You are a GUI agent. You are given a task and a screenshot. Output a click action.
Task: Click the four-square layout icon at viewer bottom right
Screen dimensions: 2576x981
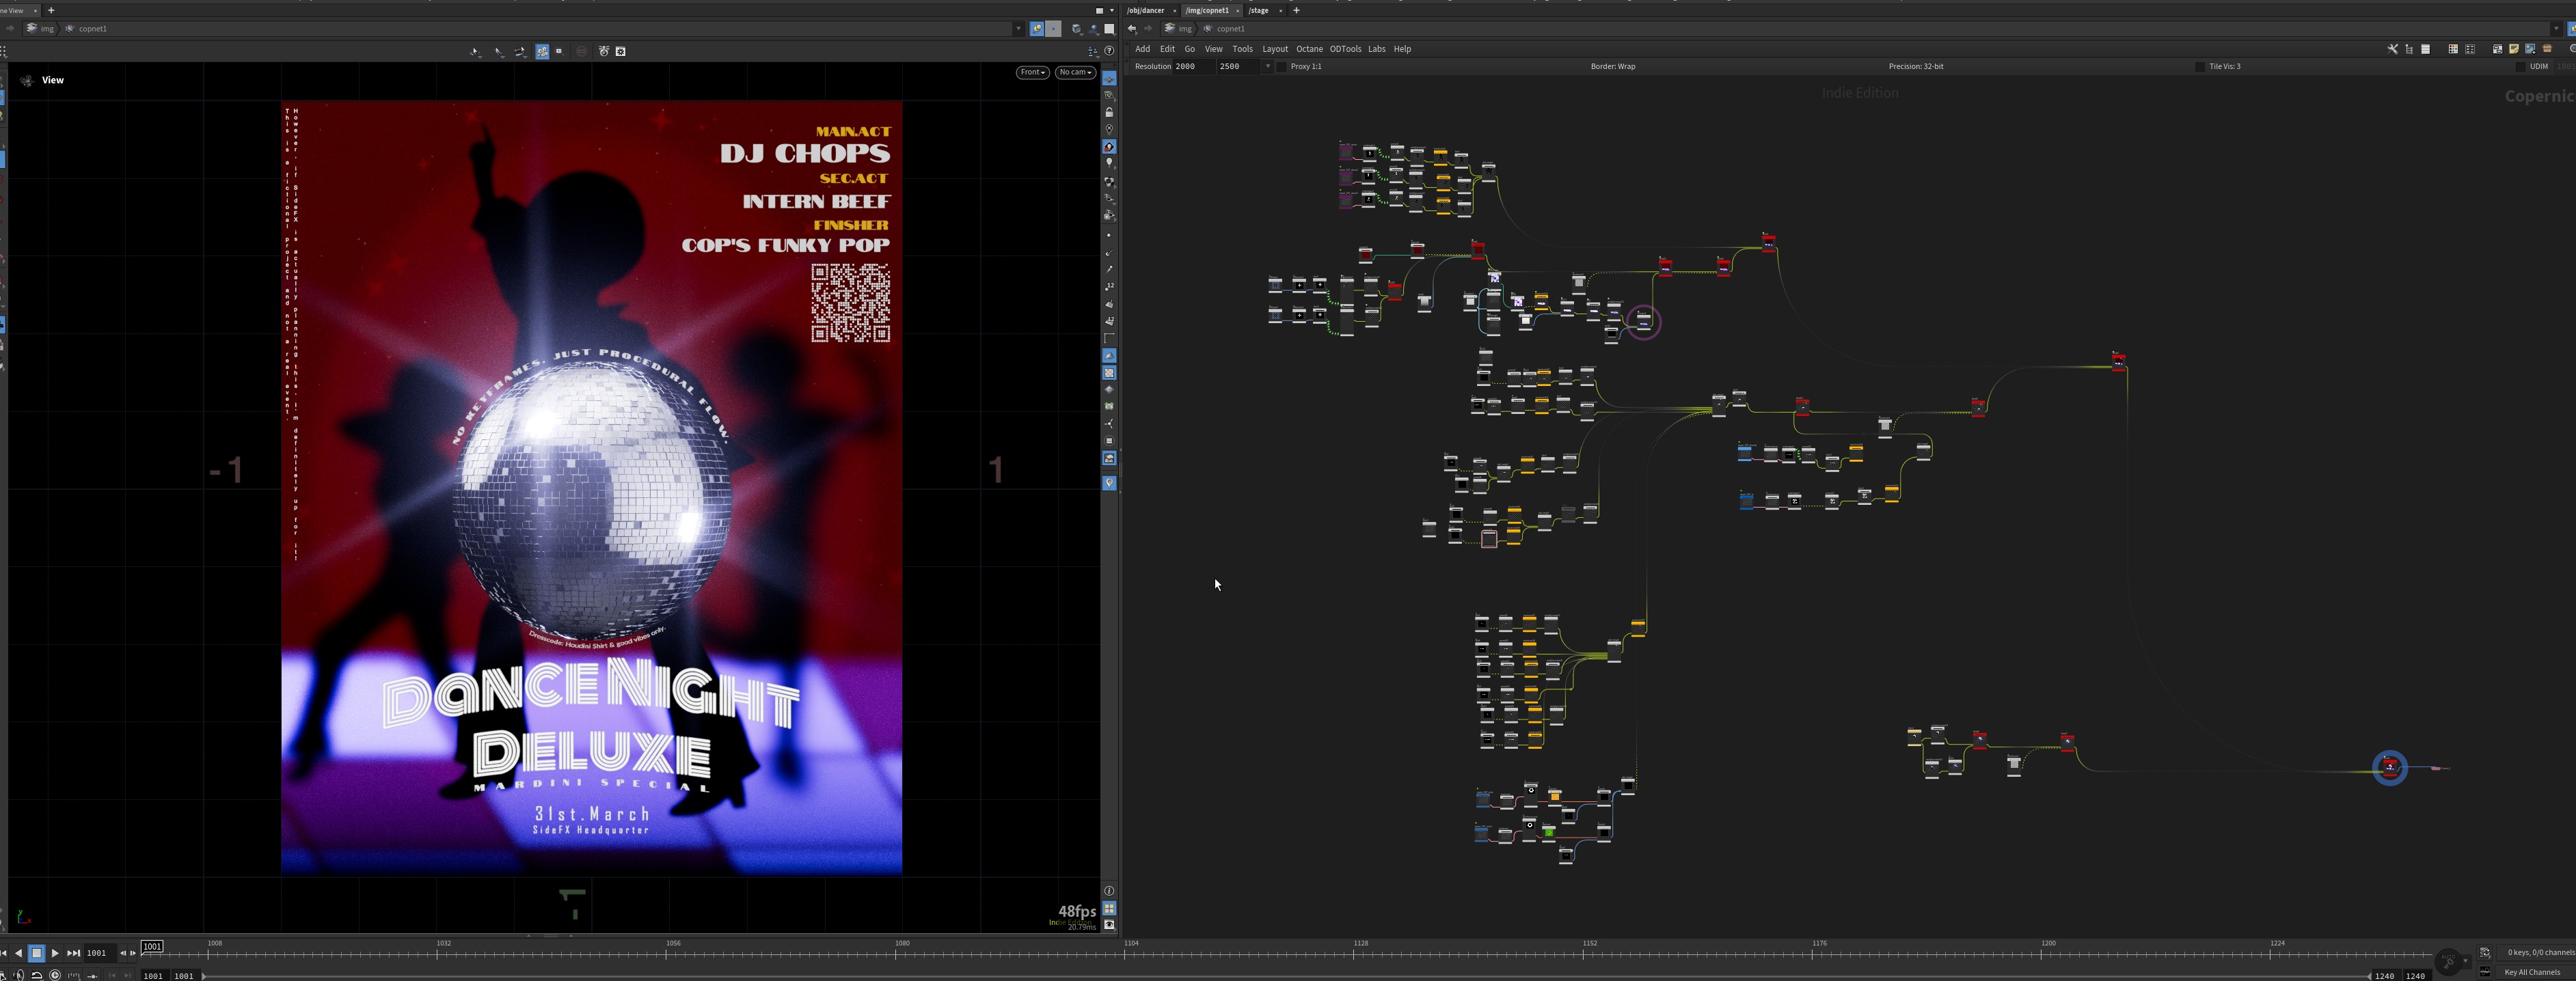(x=1109, y=908)
